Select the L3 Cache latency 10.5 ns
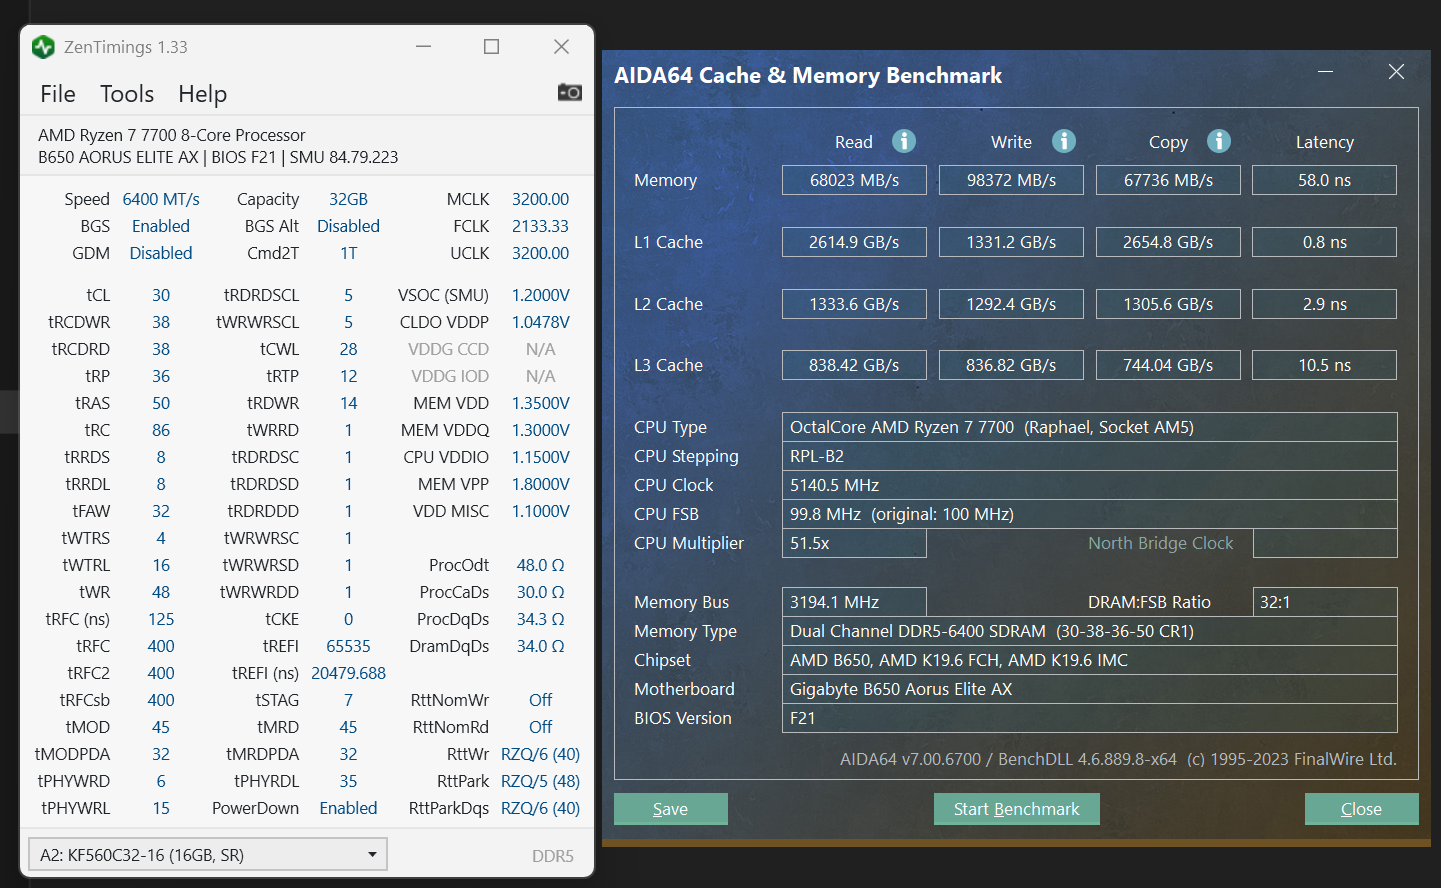Viewport: 1441px width, 888px height. (1324, 365)
